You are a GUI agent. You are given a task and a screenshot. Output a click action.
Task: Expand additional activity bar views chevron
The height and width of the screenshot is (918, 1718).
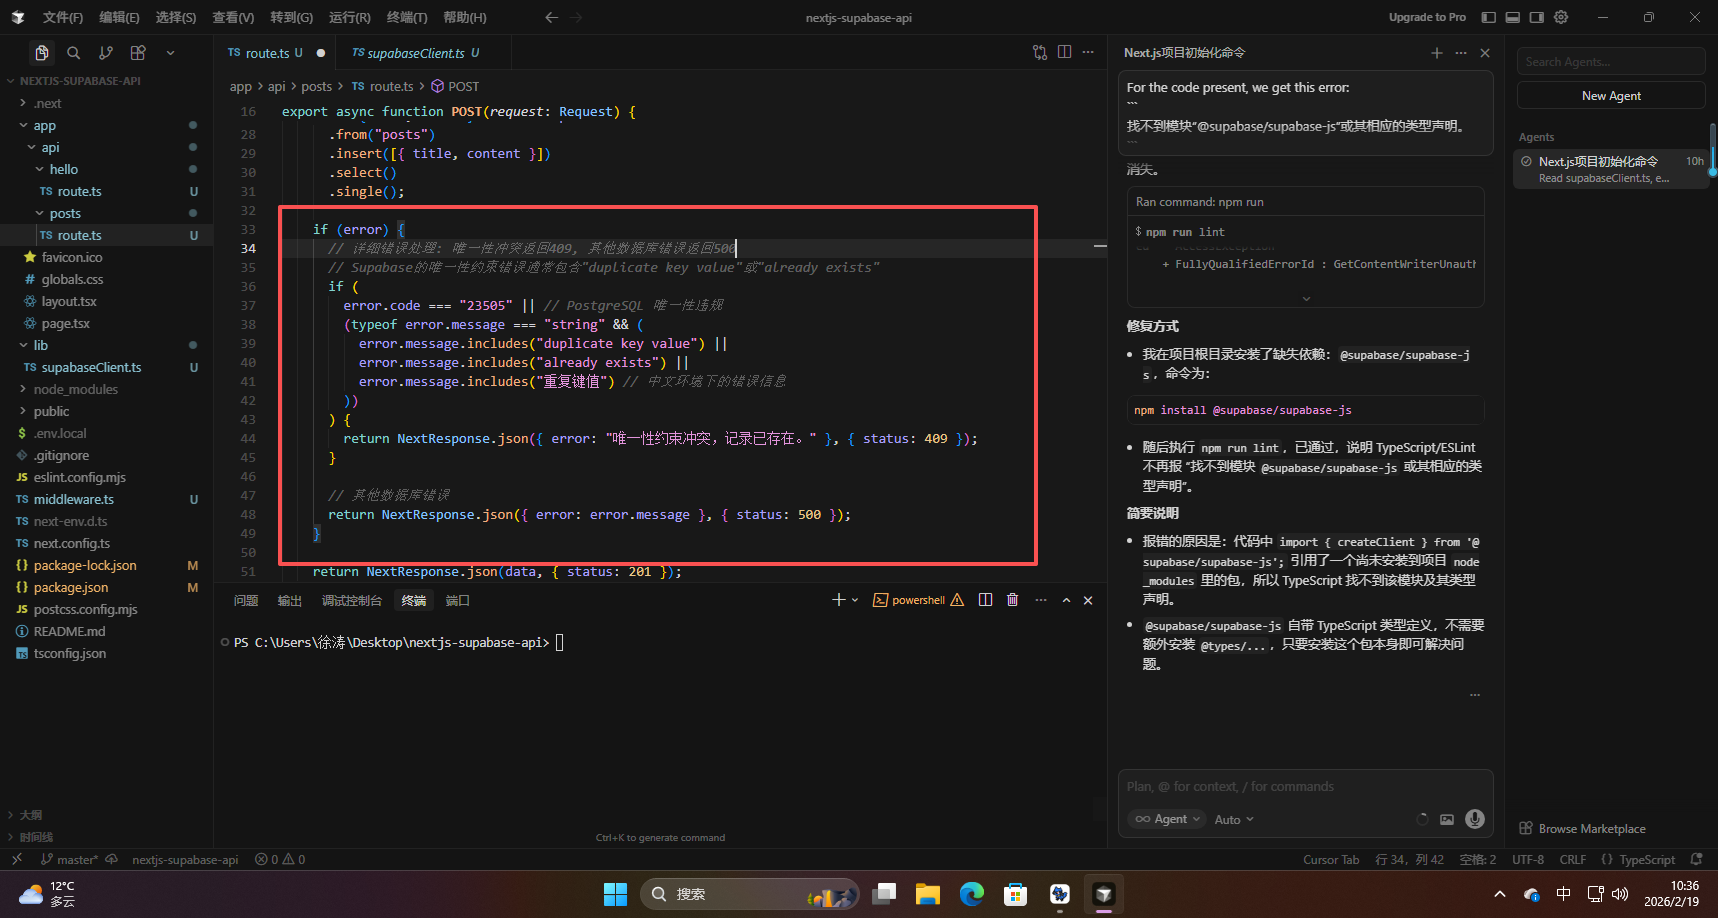click(170, 53)
